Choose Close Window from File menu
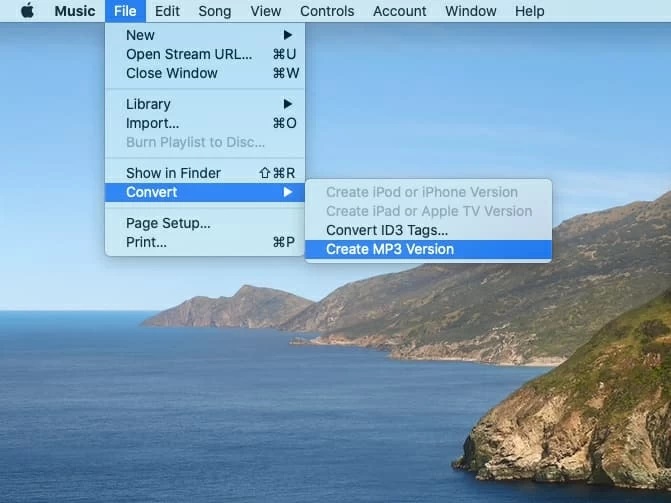671x503 pixels. 171,73
